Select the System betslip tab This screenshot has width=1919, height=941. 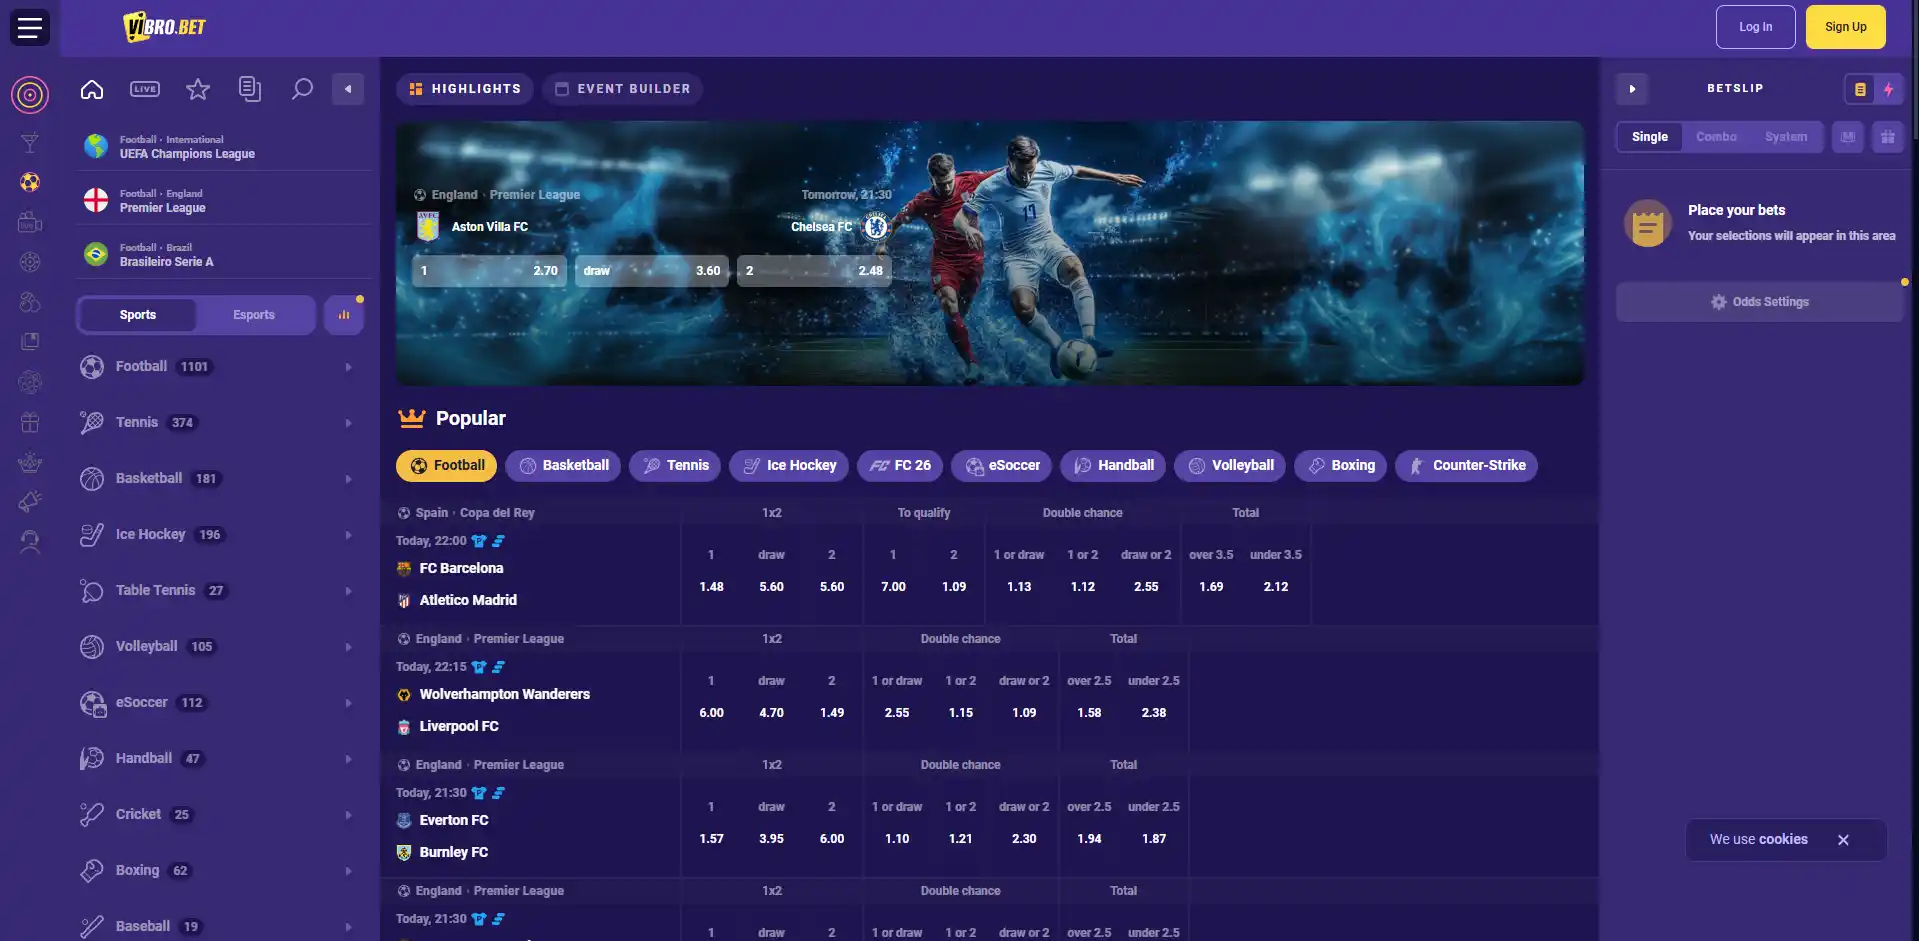click(1786, 137)
